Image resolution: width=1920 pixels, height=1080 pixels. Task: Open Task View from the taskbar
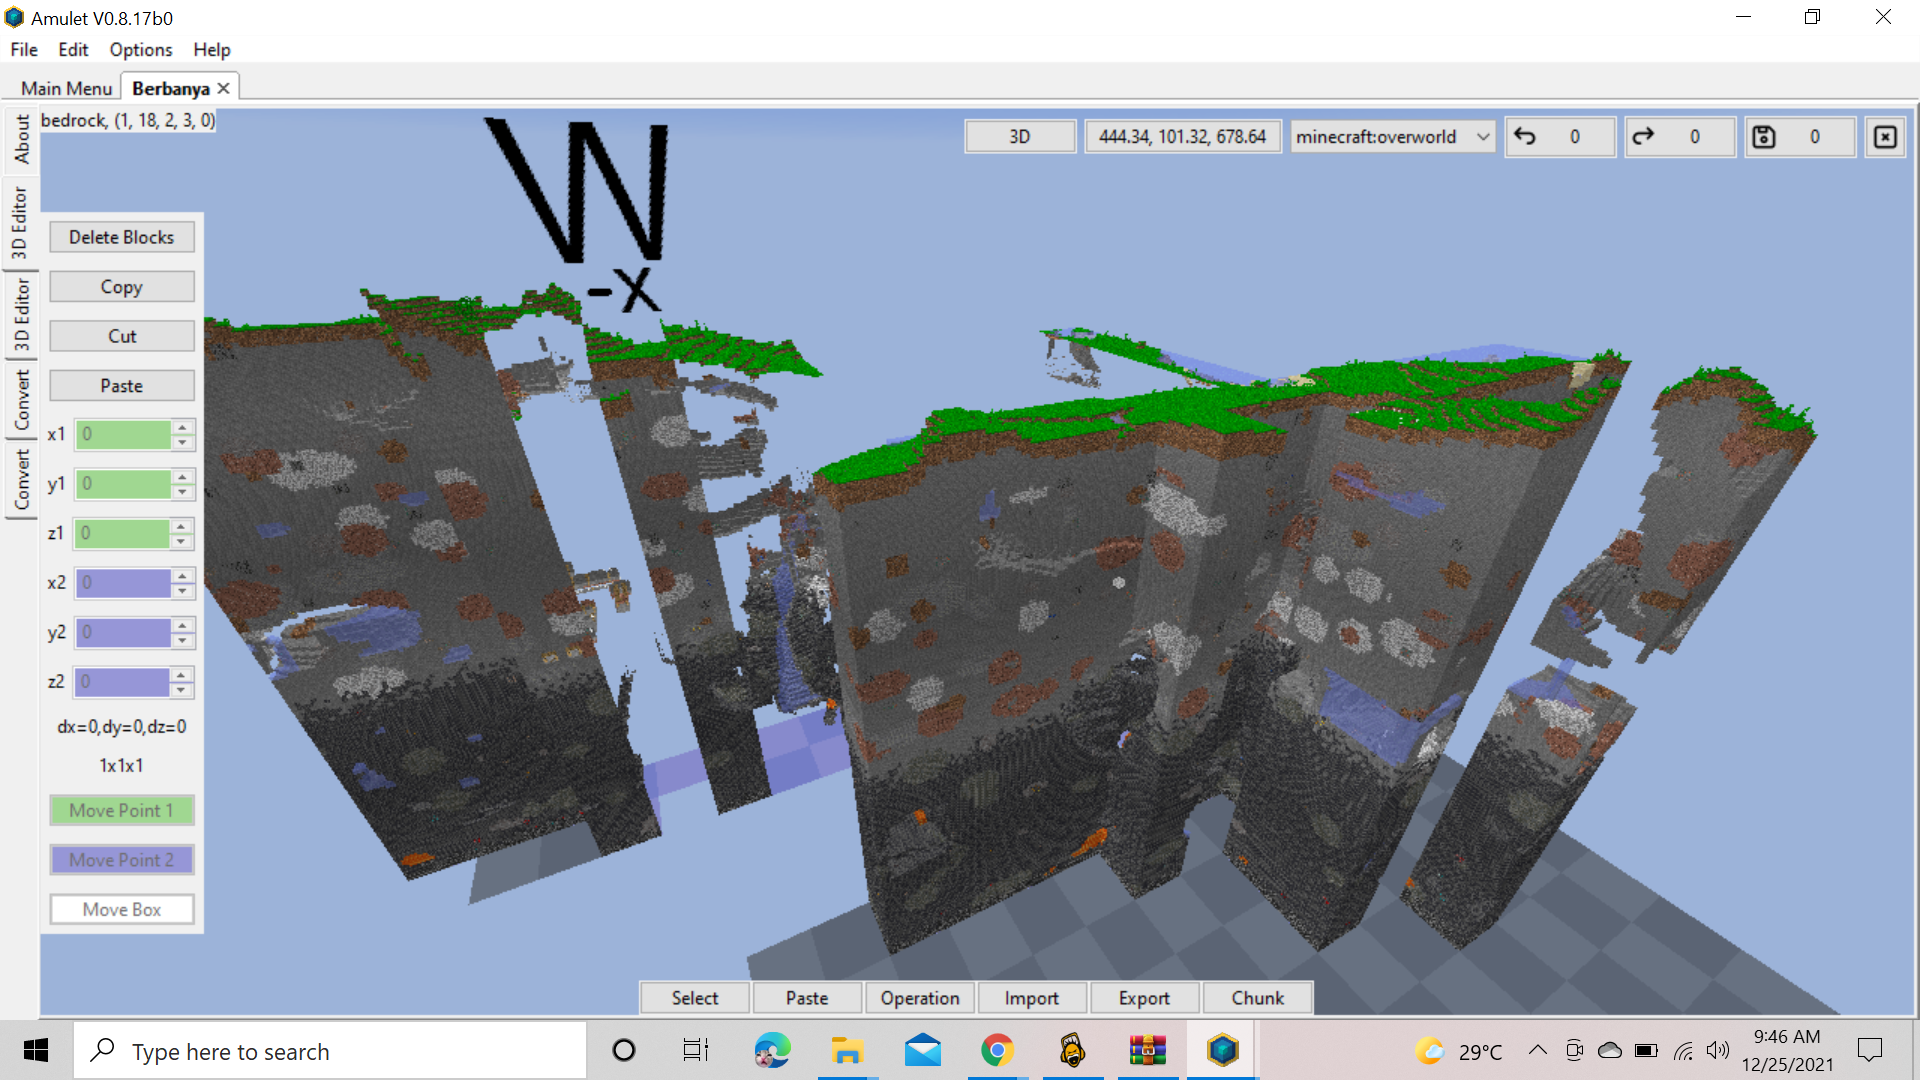(x=695, y=1050)
